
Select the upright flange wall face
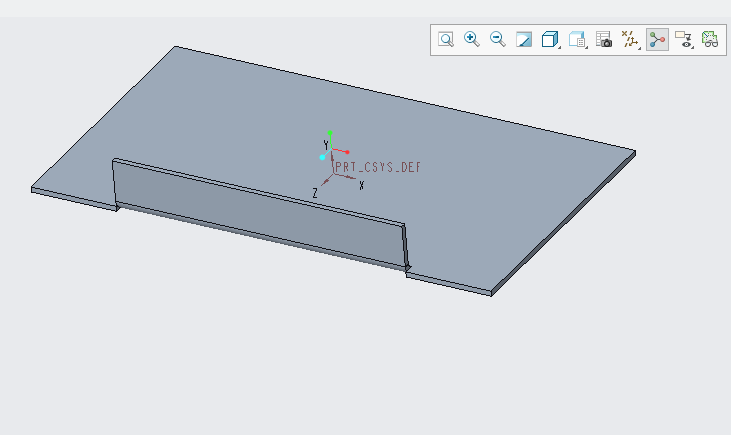(x=261, y=215)
